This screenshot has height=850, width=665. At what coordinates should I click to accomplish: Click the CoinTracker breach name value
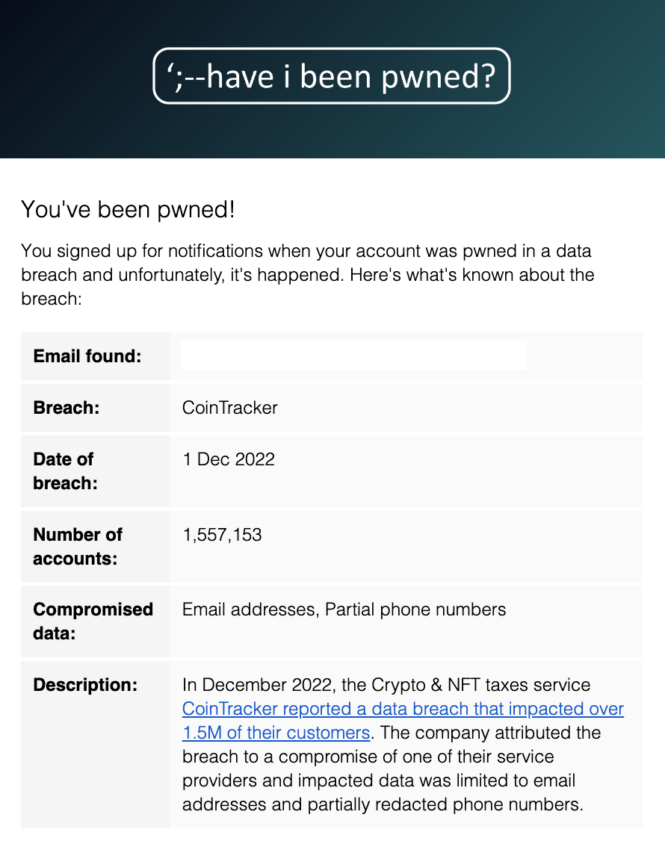(x=230, y=408)
